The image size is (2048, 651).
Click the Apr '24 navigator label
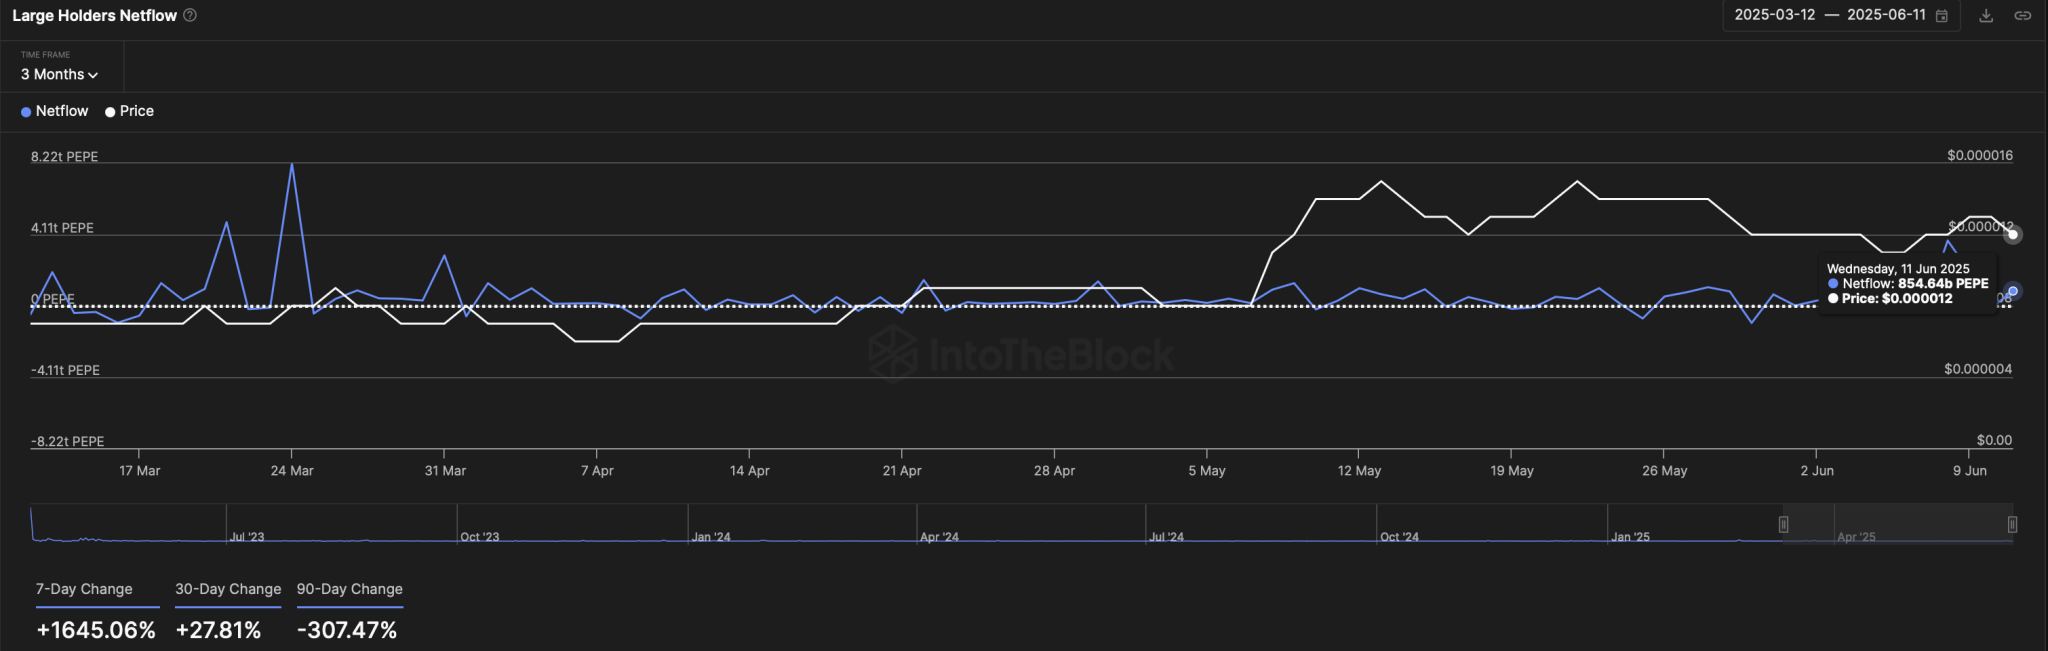[x=939, y=537]
